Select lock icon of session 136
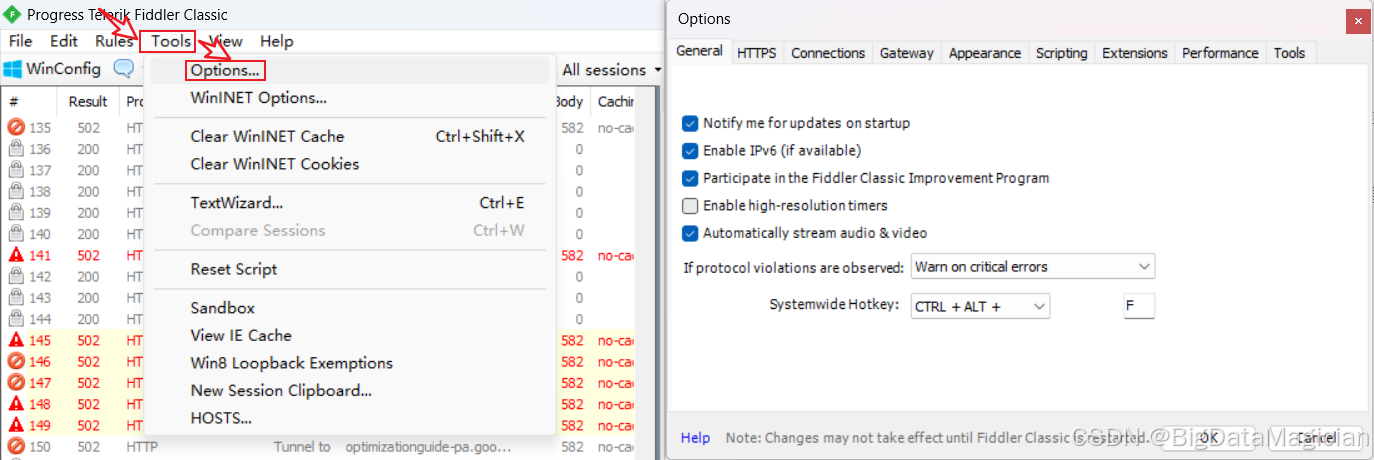This screenshot has width=1374, height=460. click(x=16, y=149)
